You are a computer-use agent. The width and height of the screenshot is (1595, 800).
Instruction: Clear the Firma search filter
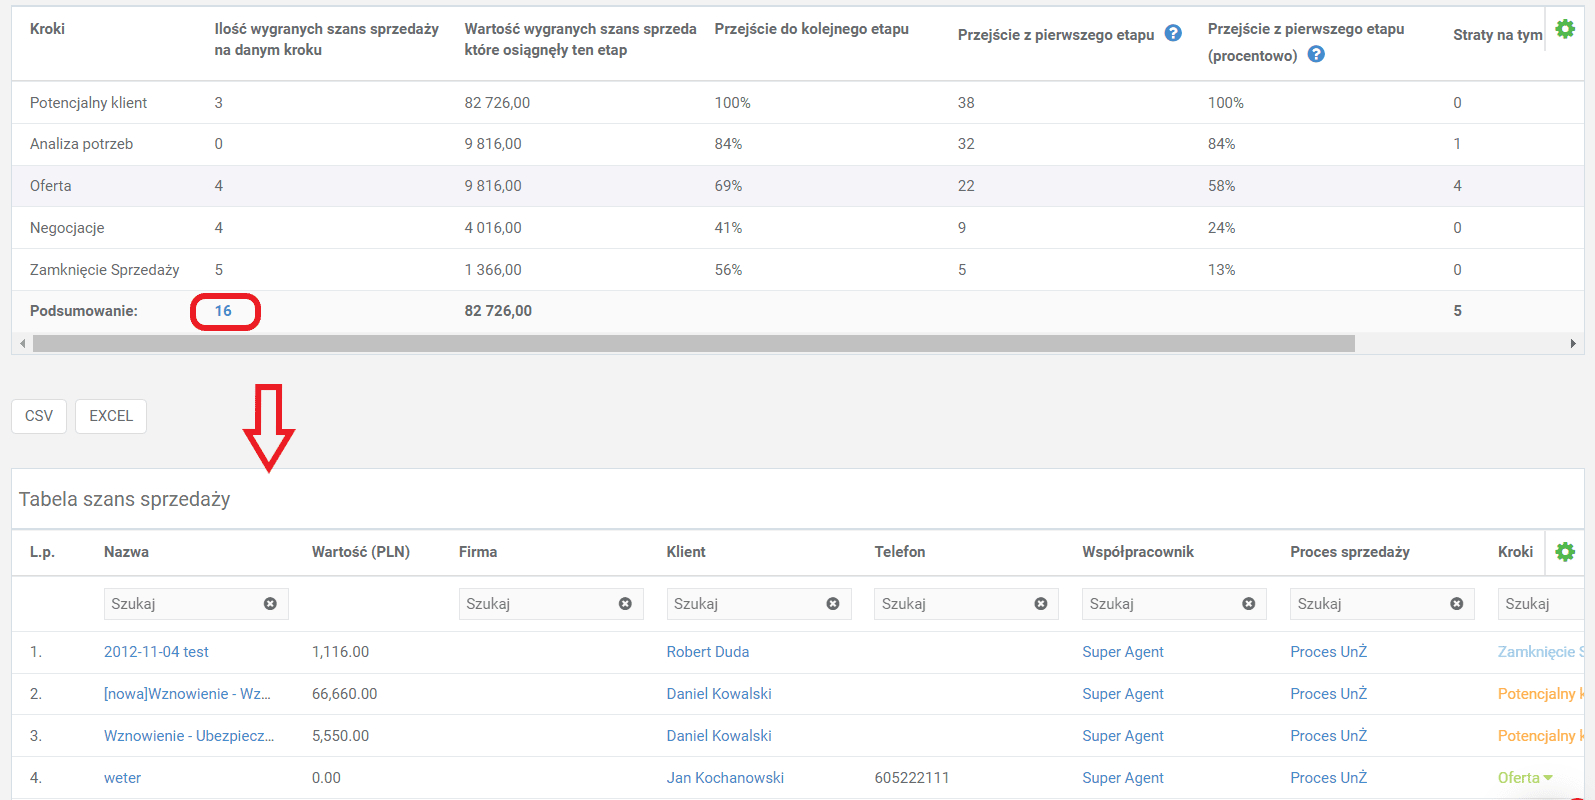(x=625, y=604)
